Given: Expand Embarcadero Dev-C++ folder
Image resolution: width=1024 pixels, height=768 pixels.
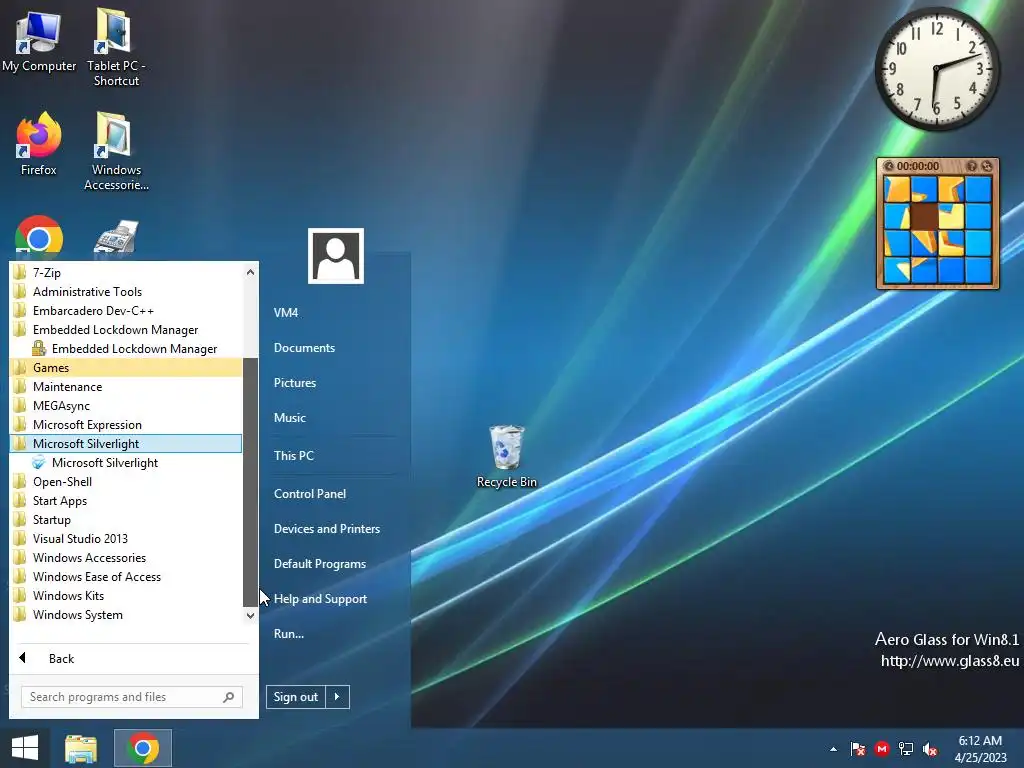Looking at the screenshot, I should [126, 310].
